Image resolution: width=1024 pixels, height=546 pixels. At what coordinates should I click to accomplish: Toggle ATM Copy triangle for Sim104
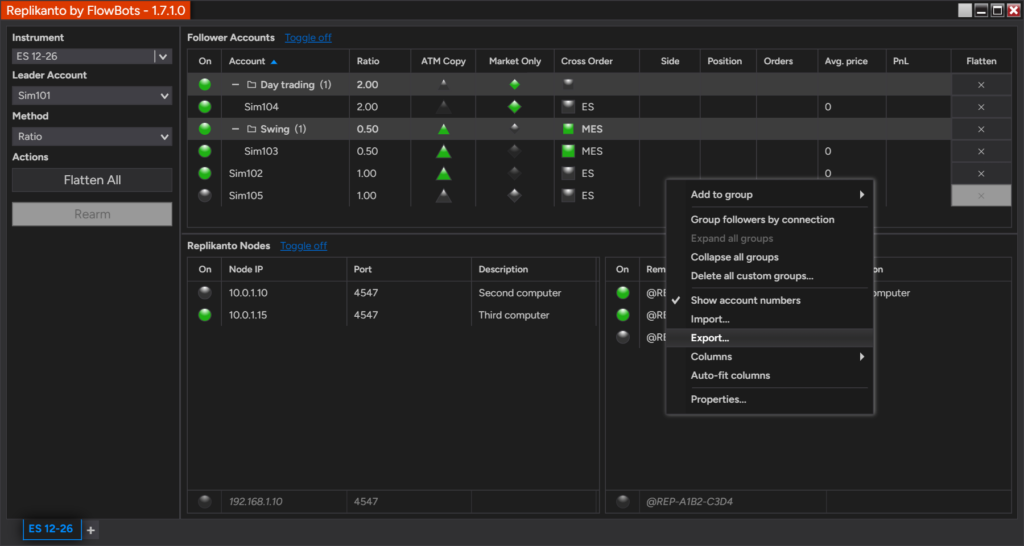click(x=443, y=107)
